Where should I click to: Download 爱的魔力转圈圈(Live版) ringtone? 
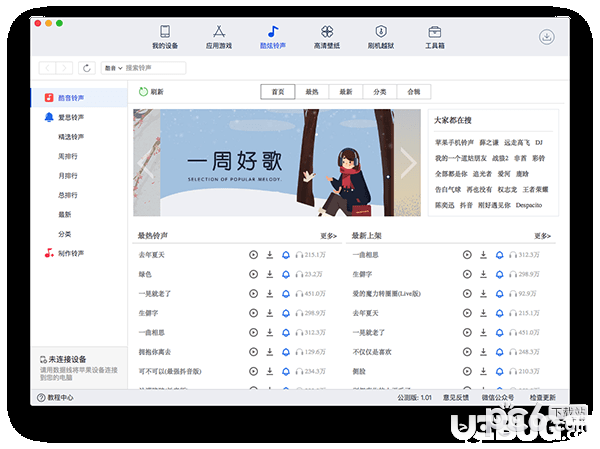[484, 294]
